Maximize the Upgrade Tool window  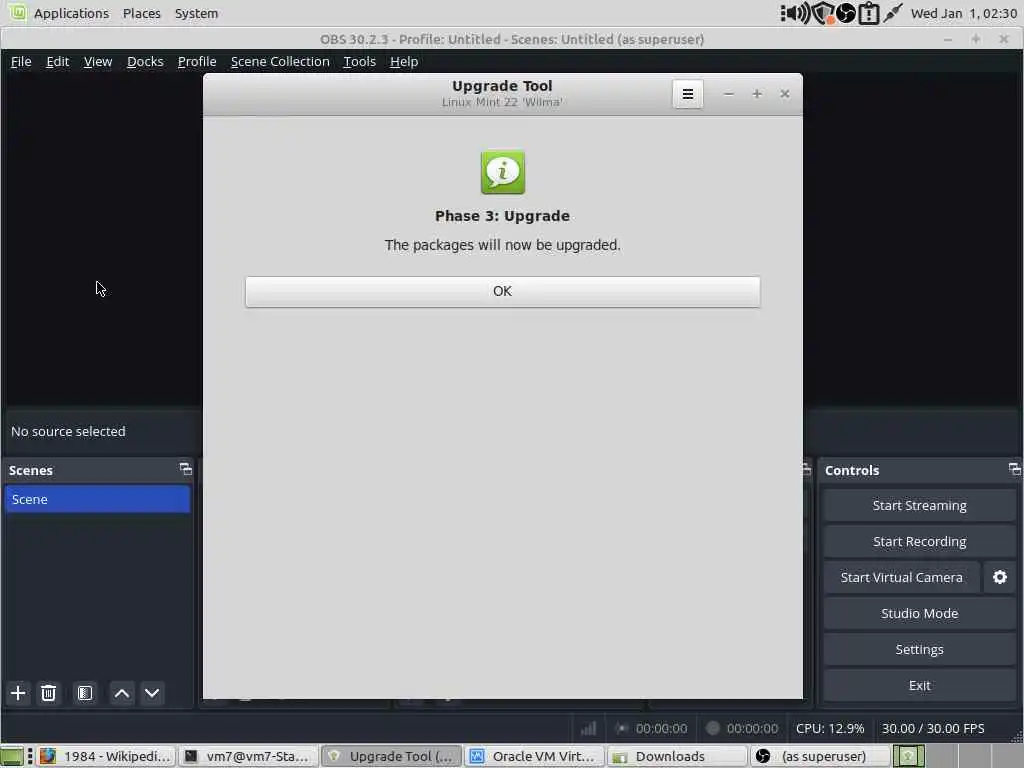coord(757,94)
